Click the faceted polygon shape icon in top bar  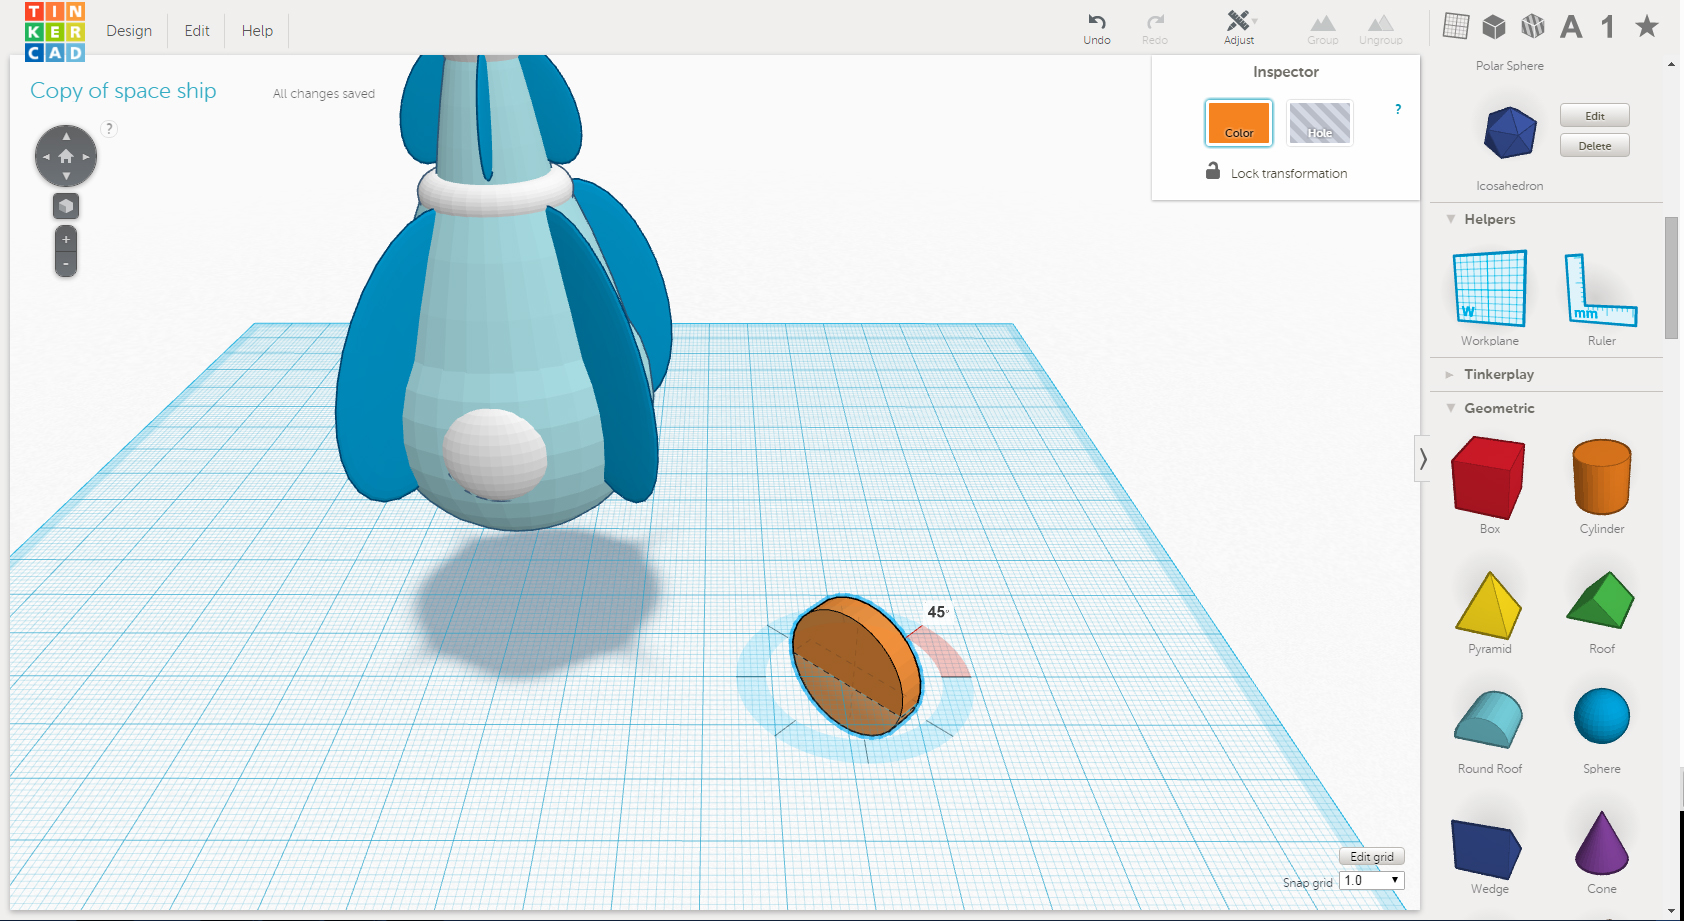click(1533, 26)
